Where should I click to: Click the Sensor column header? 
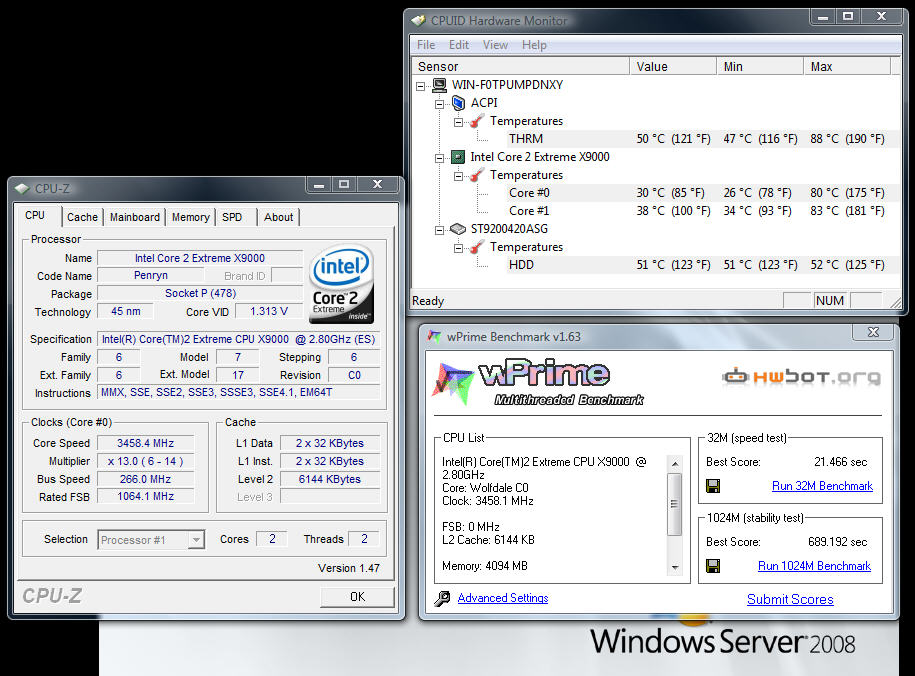(x=521, y=67)
